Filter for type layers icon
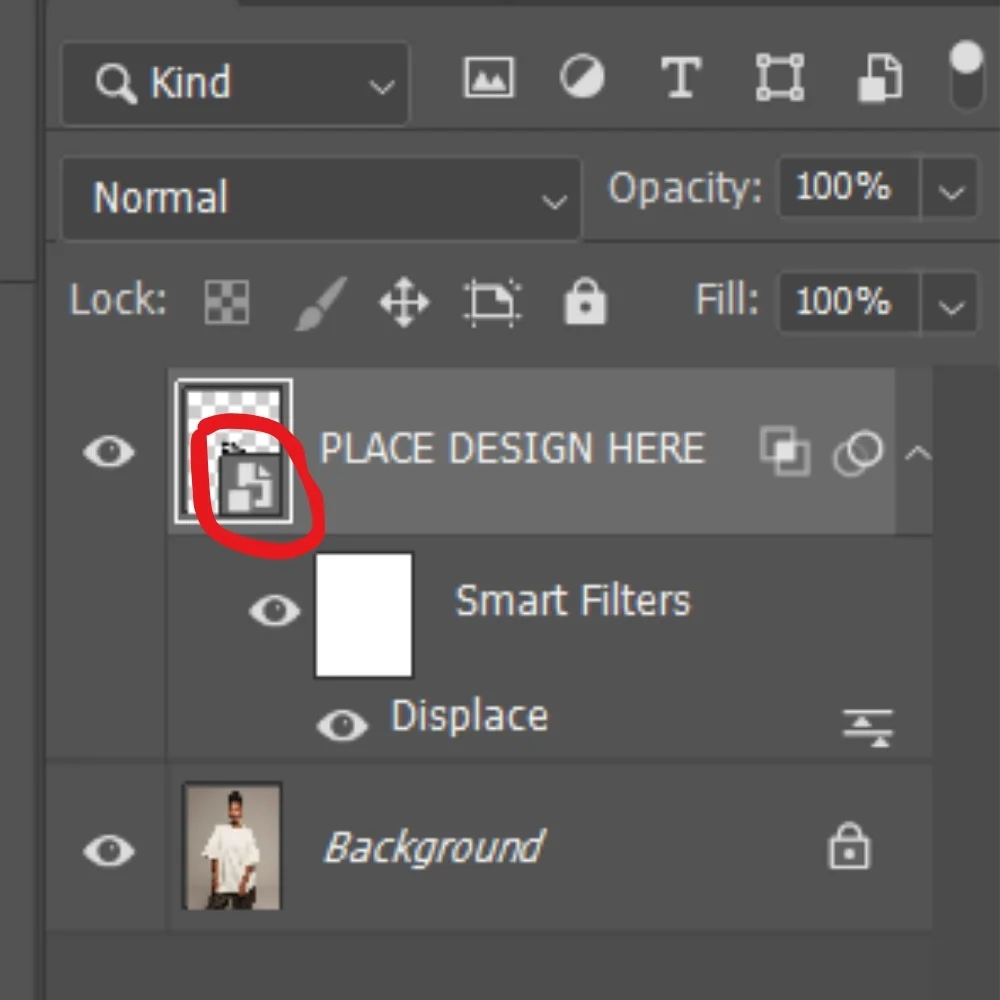The width and height of the screenshot is (1000, 1000). (x=680, y=77)
